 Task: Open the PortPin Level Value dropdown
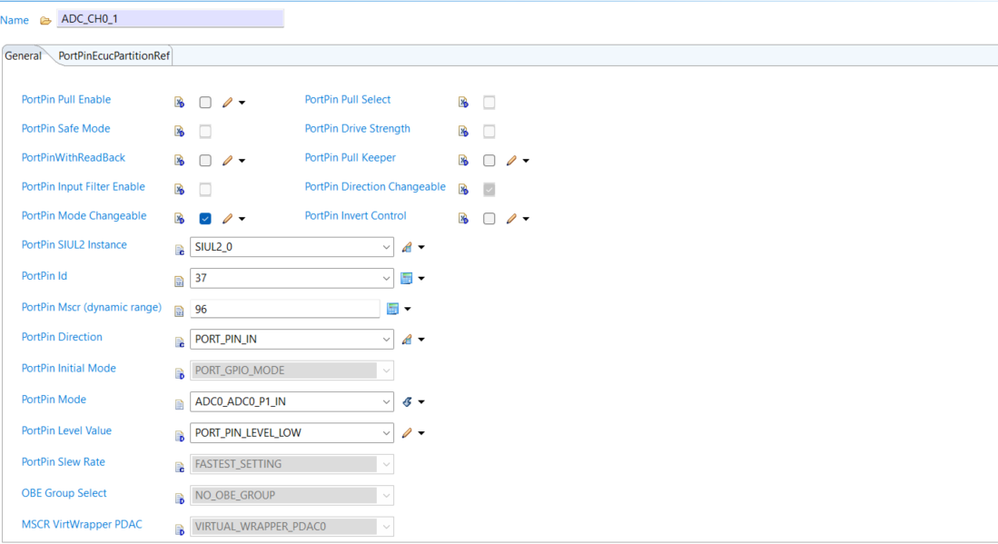point(386,433)
